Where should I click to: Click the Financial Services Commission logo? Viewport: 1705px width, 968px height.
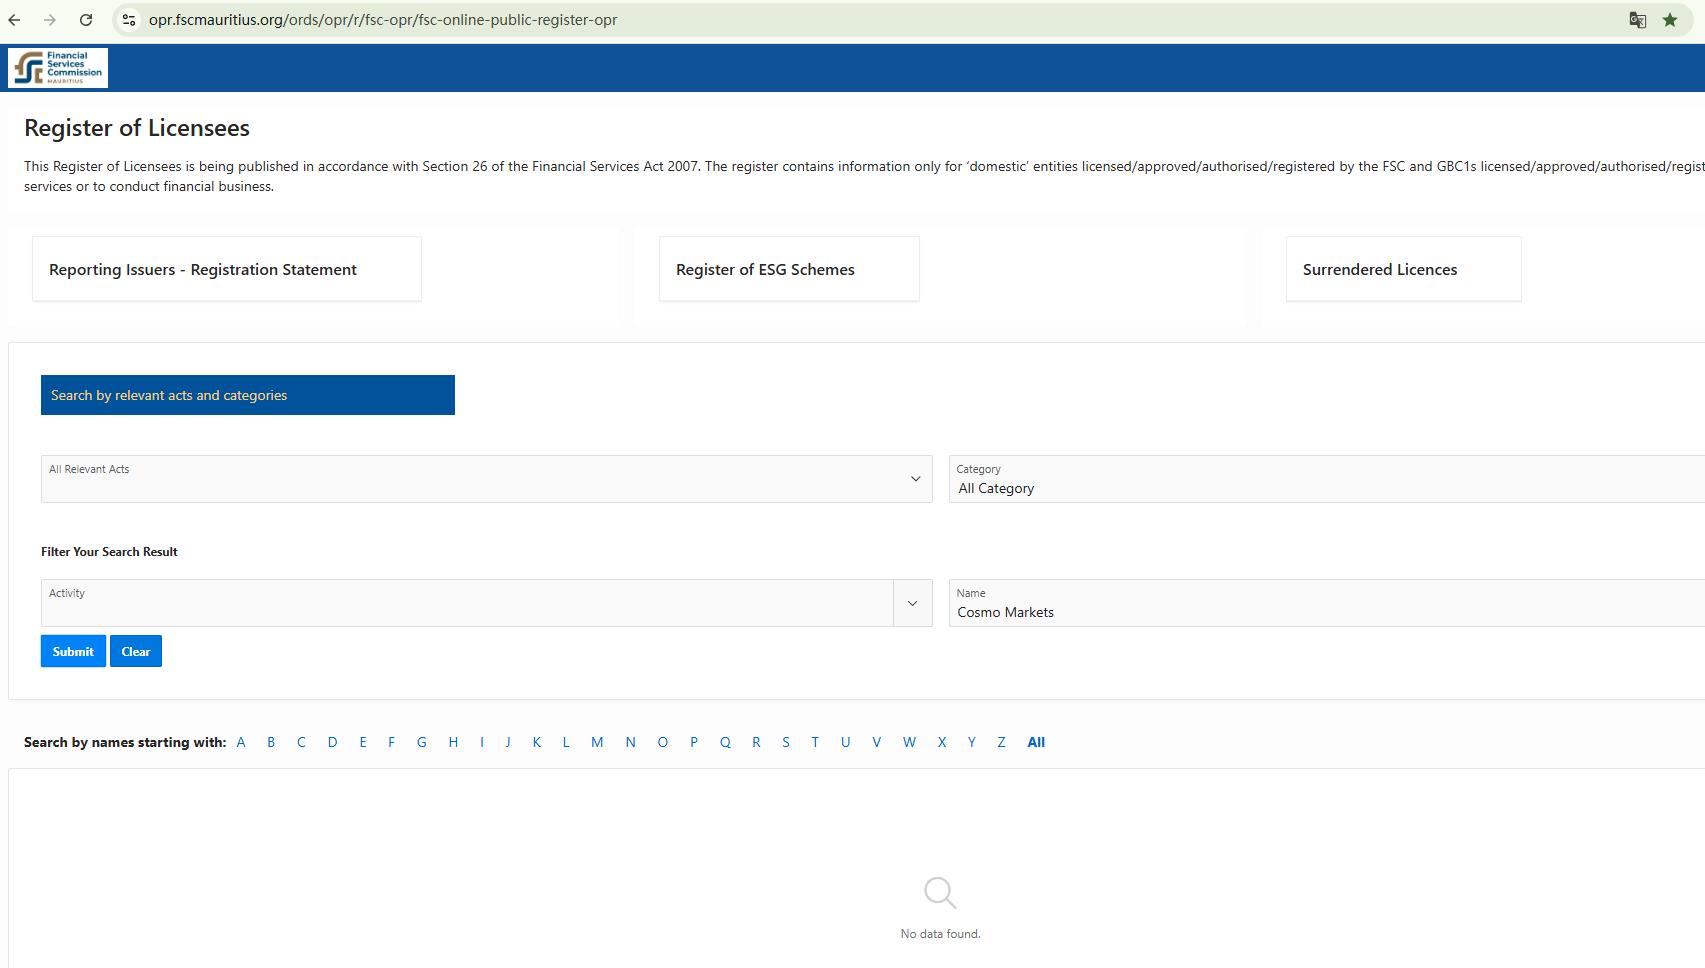[58, 68]
